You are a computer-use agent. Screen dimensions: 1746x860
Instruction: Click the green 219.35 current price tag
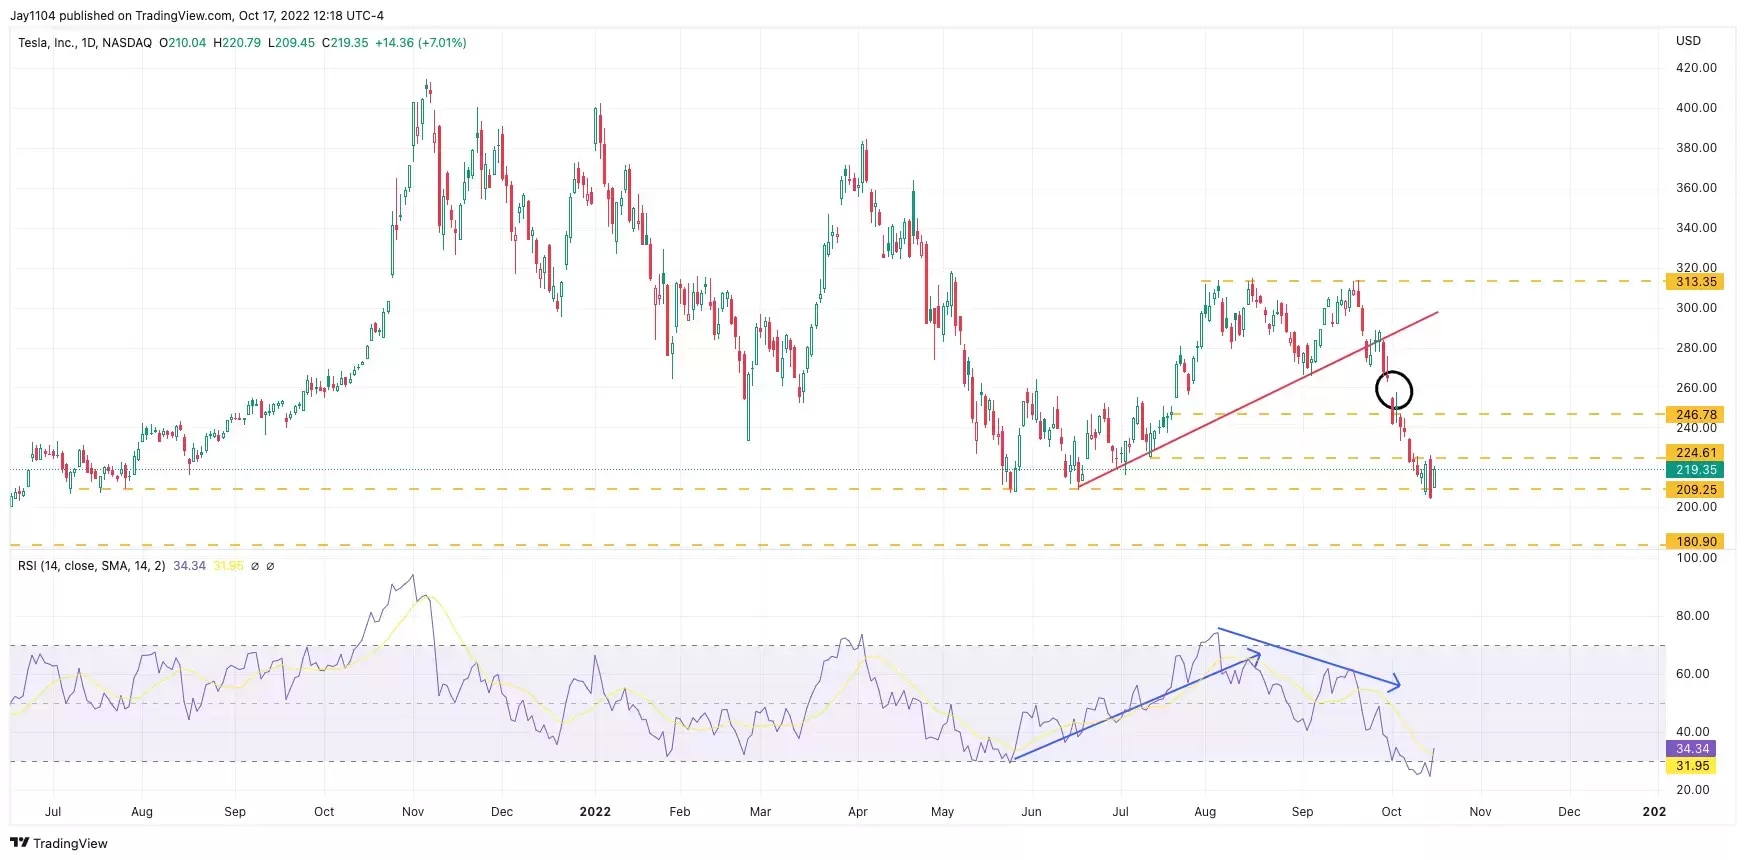point(1695,470)
